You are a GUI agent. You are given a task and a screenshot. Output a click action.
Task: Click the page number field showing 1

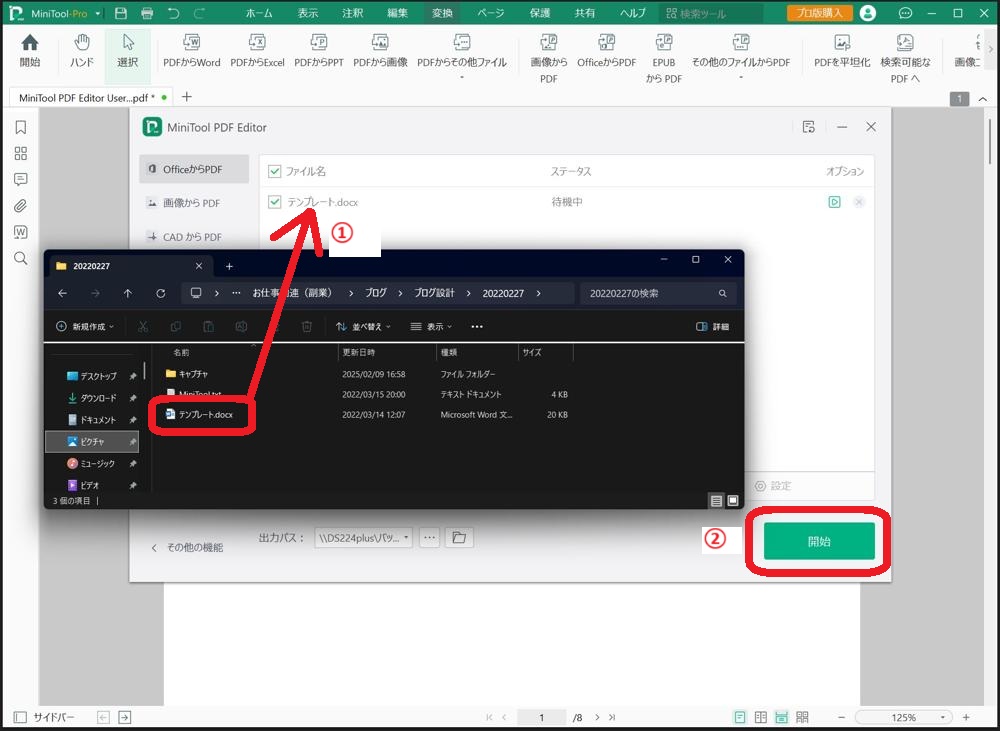(541, 718)
